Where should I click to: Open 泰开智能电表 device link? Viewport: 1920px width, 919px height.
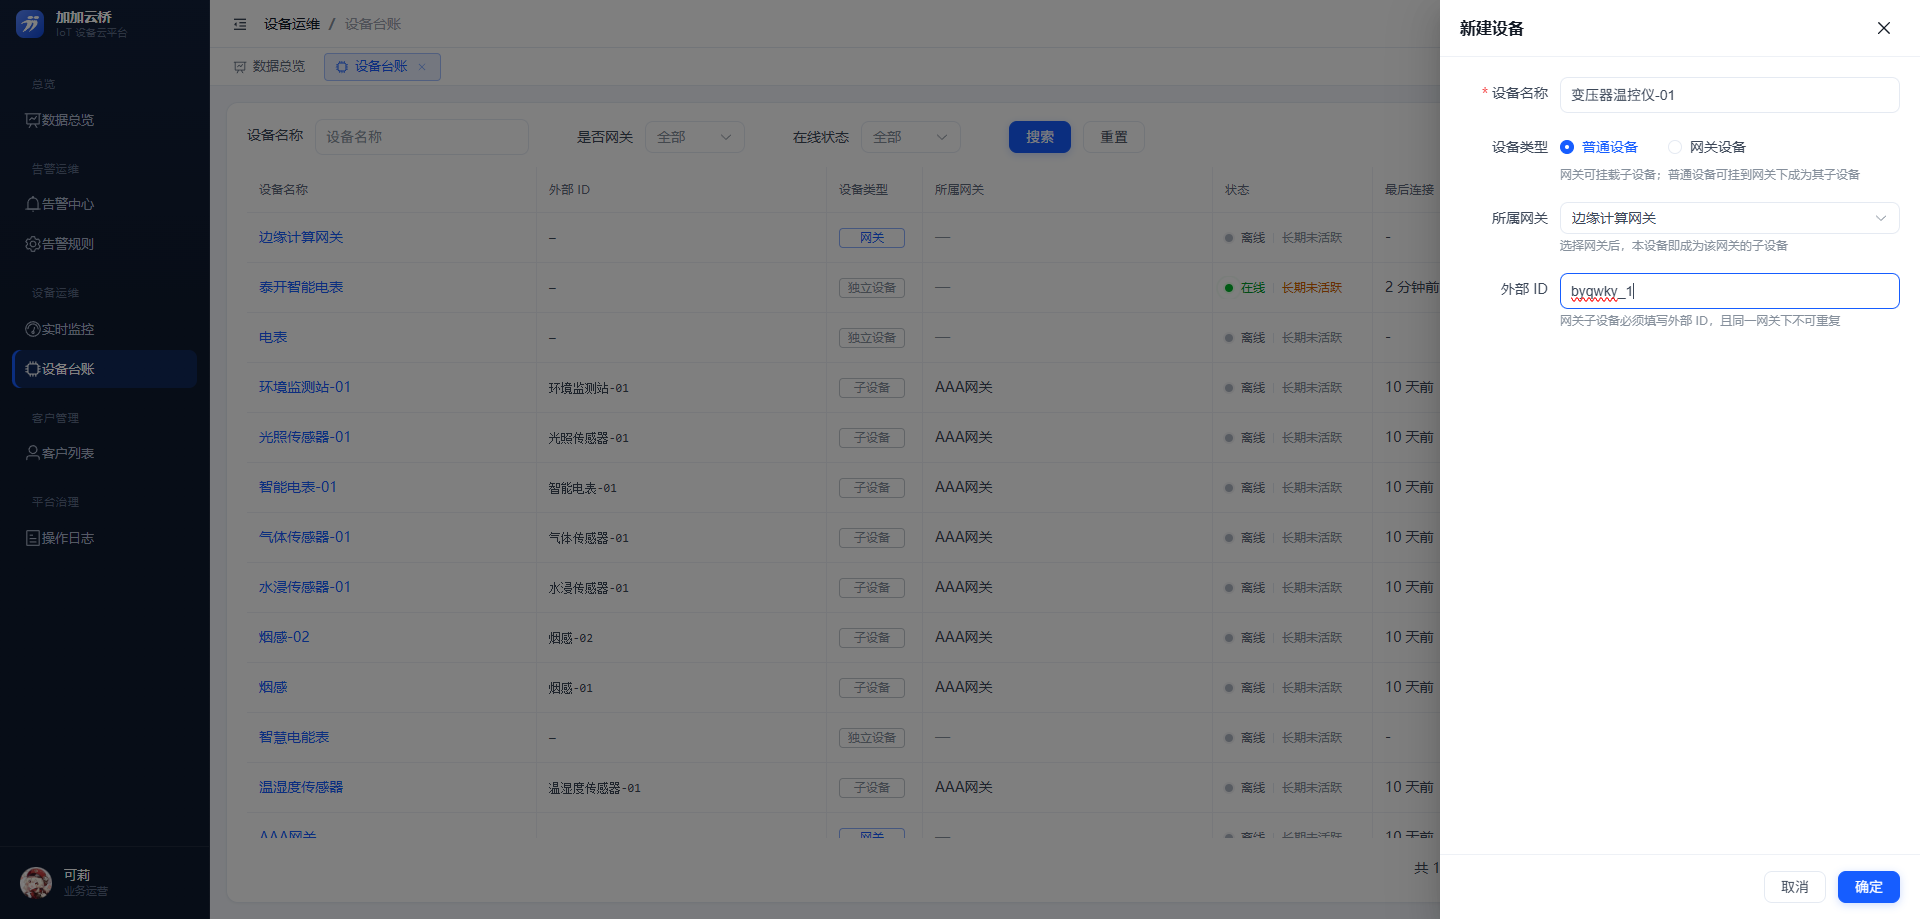[301, 287]
